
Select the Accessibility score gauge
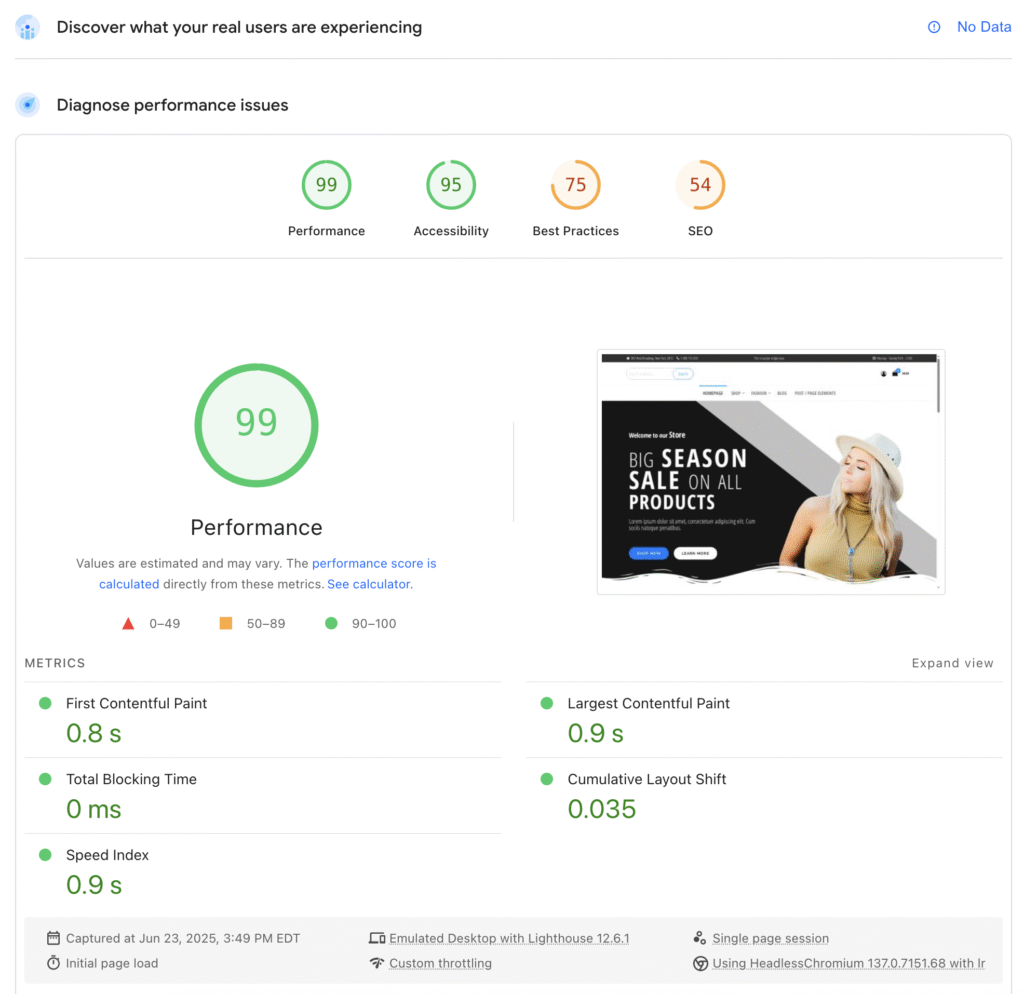tap(451, 185)
